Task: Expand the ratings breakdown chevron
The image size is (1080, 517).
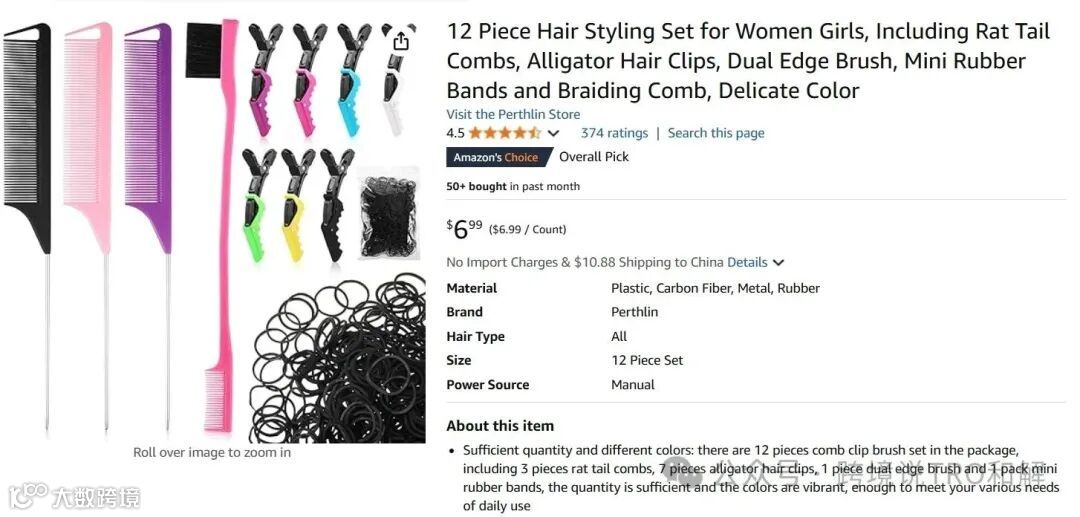Action: pyautogui.click(x=552, y=134)
